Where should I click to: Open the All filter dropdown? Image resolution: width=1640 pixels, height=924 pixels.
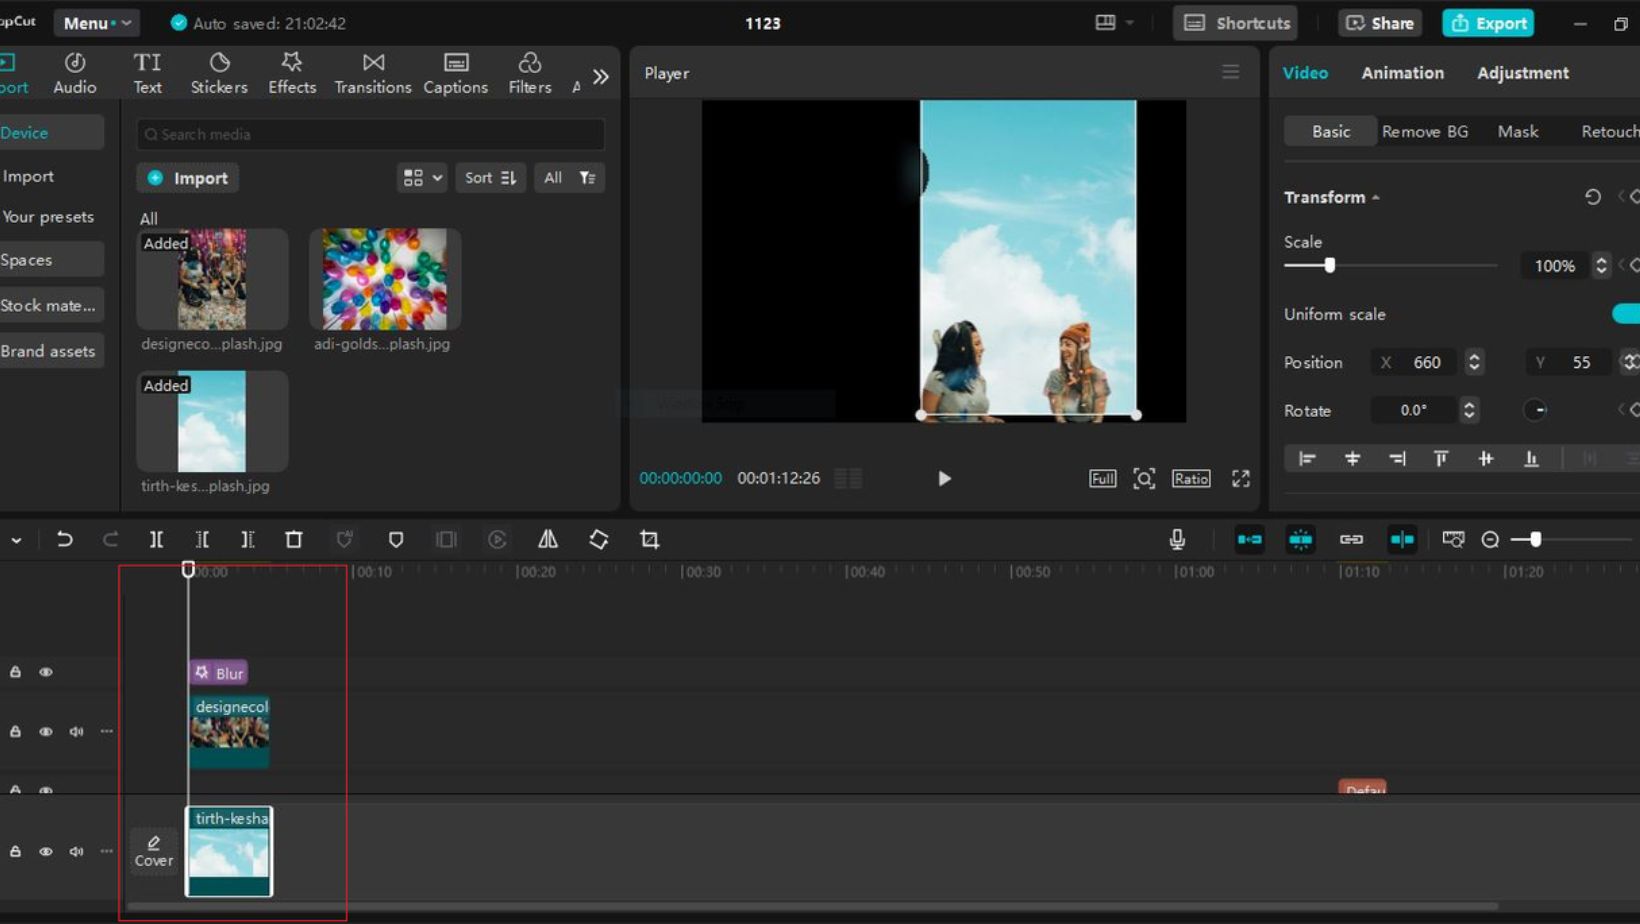tap(569, 178)
